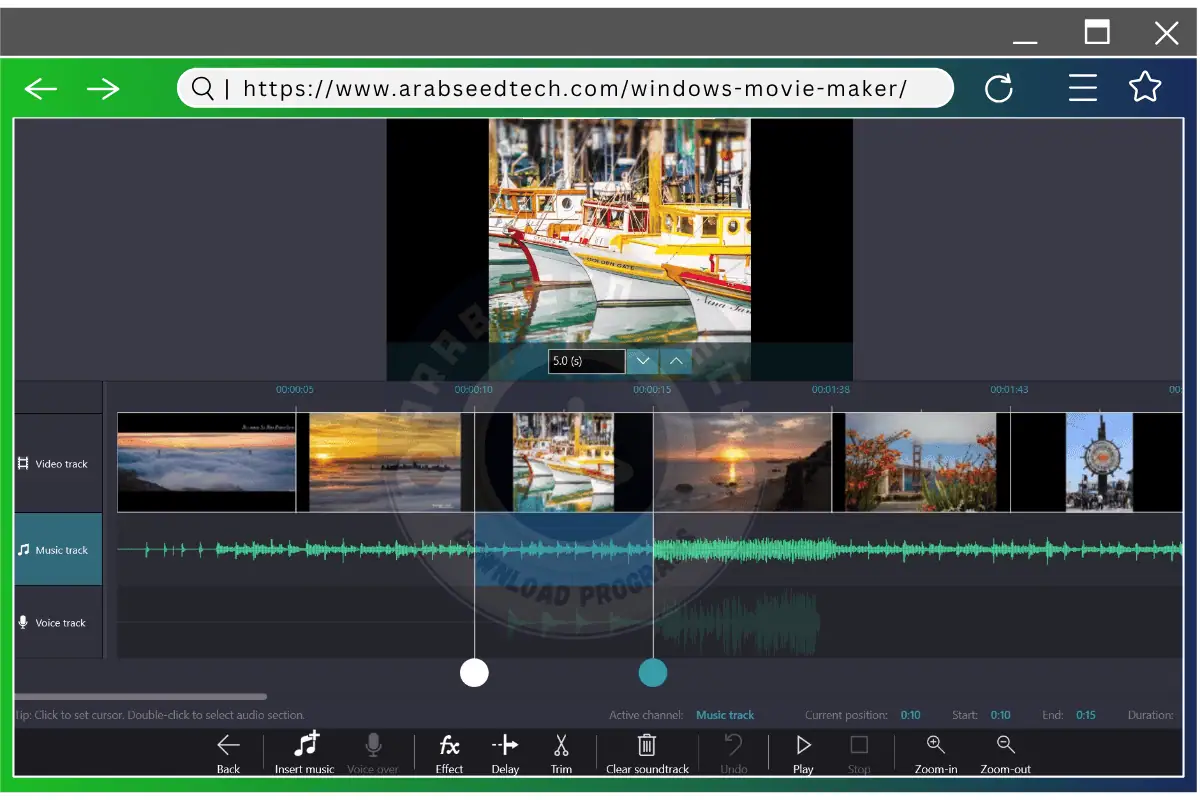Viewport: 1200px width, 800px height.
Task: Open the Effect fx tool
Action: pos(449,747)
